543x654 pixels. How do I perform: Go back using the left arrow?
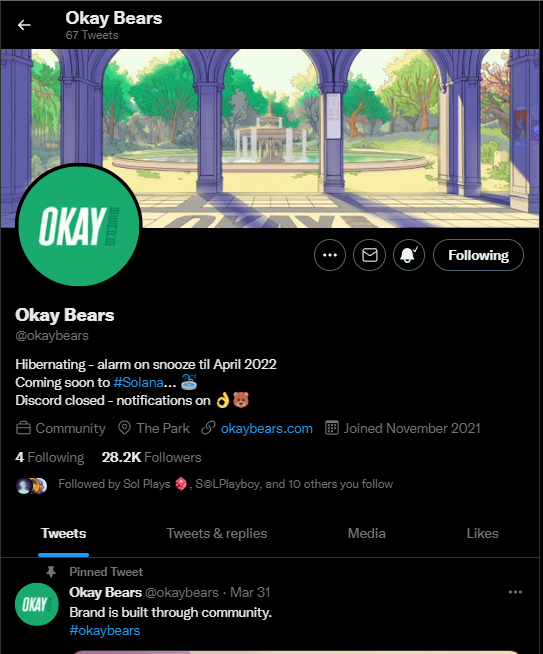(x=24, y=25)
